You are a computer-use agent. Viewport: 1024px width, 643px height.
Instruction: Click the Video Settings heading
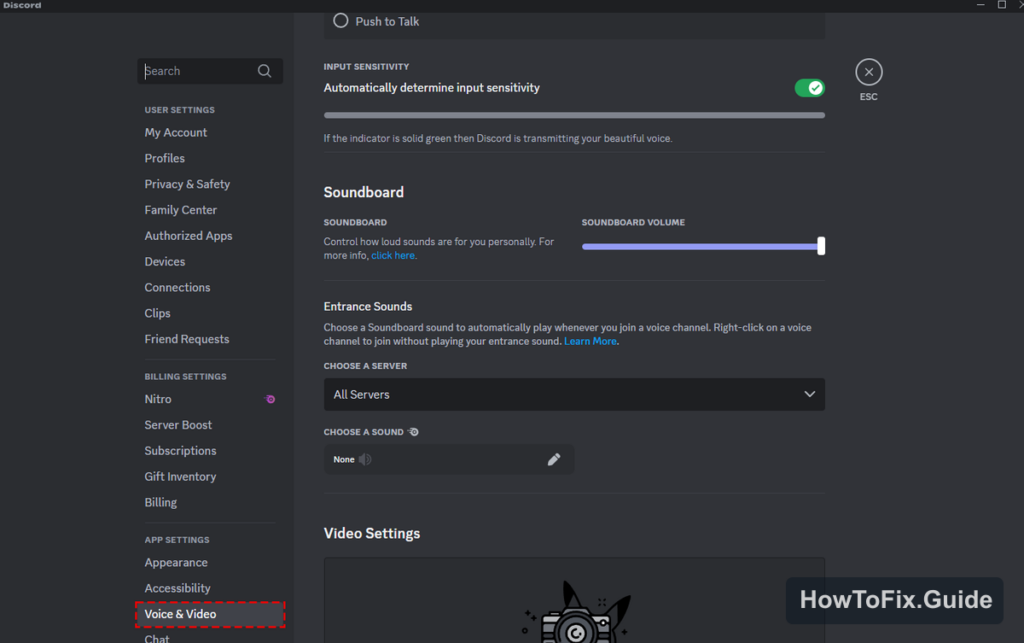coord(372,533)
